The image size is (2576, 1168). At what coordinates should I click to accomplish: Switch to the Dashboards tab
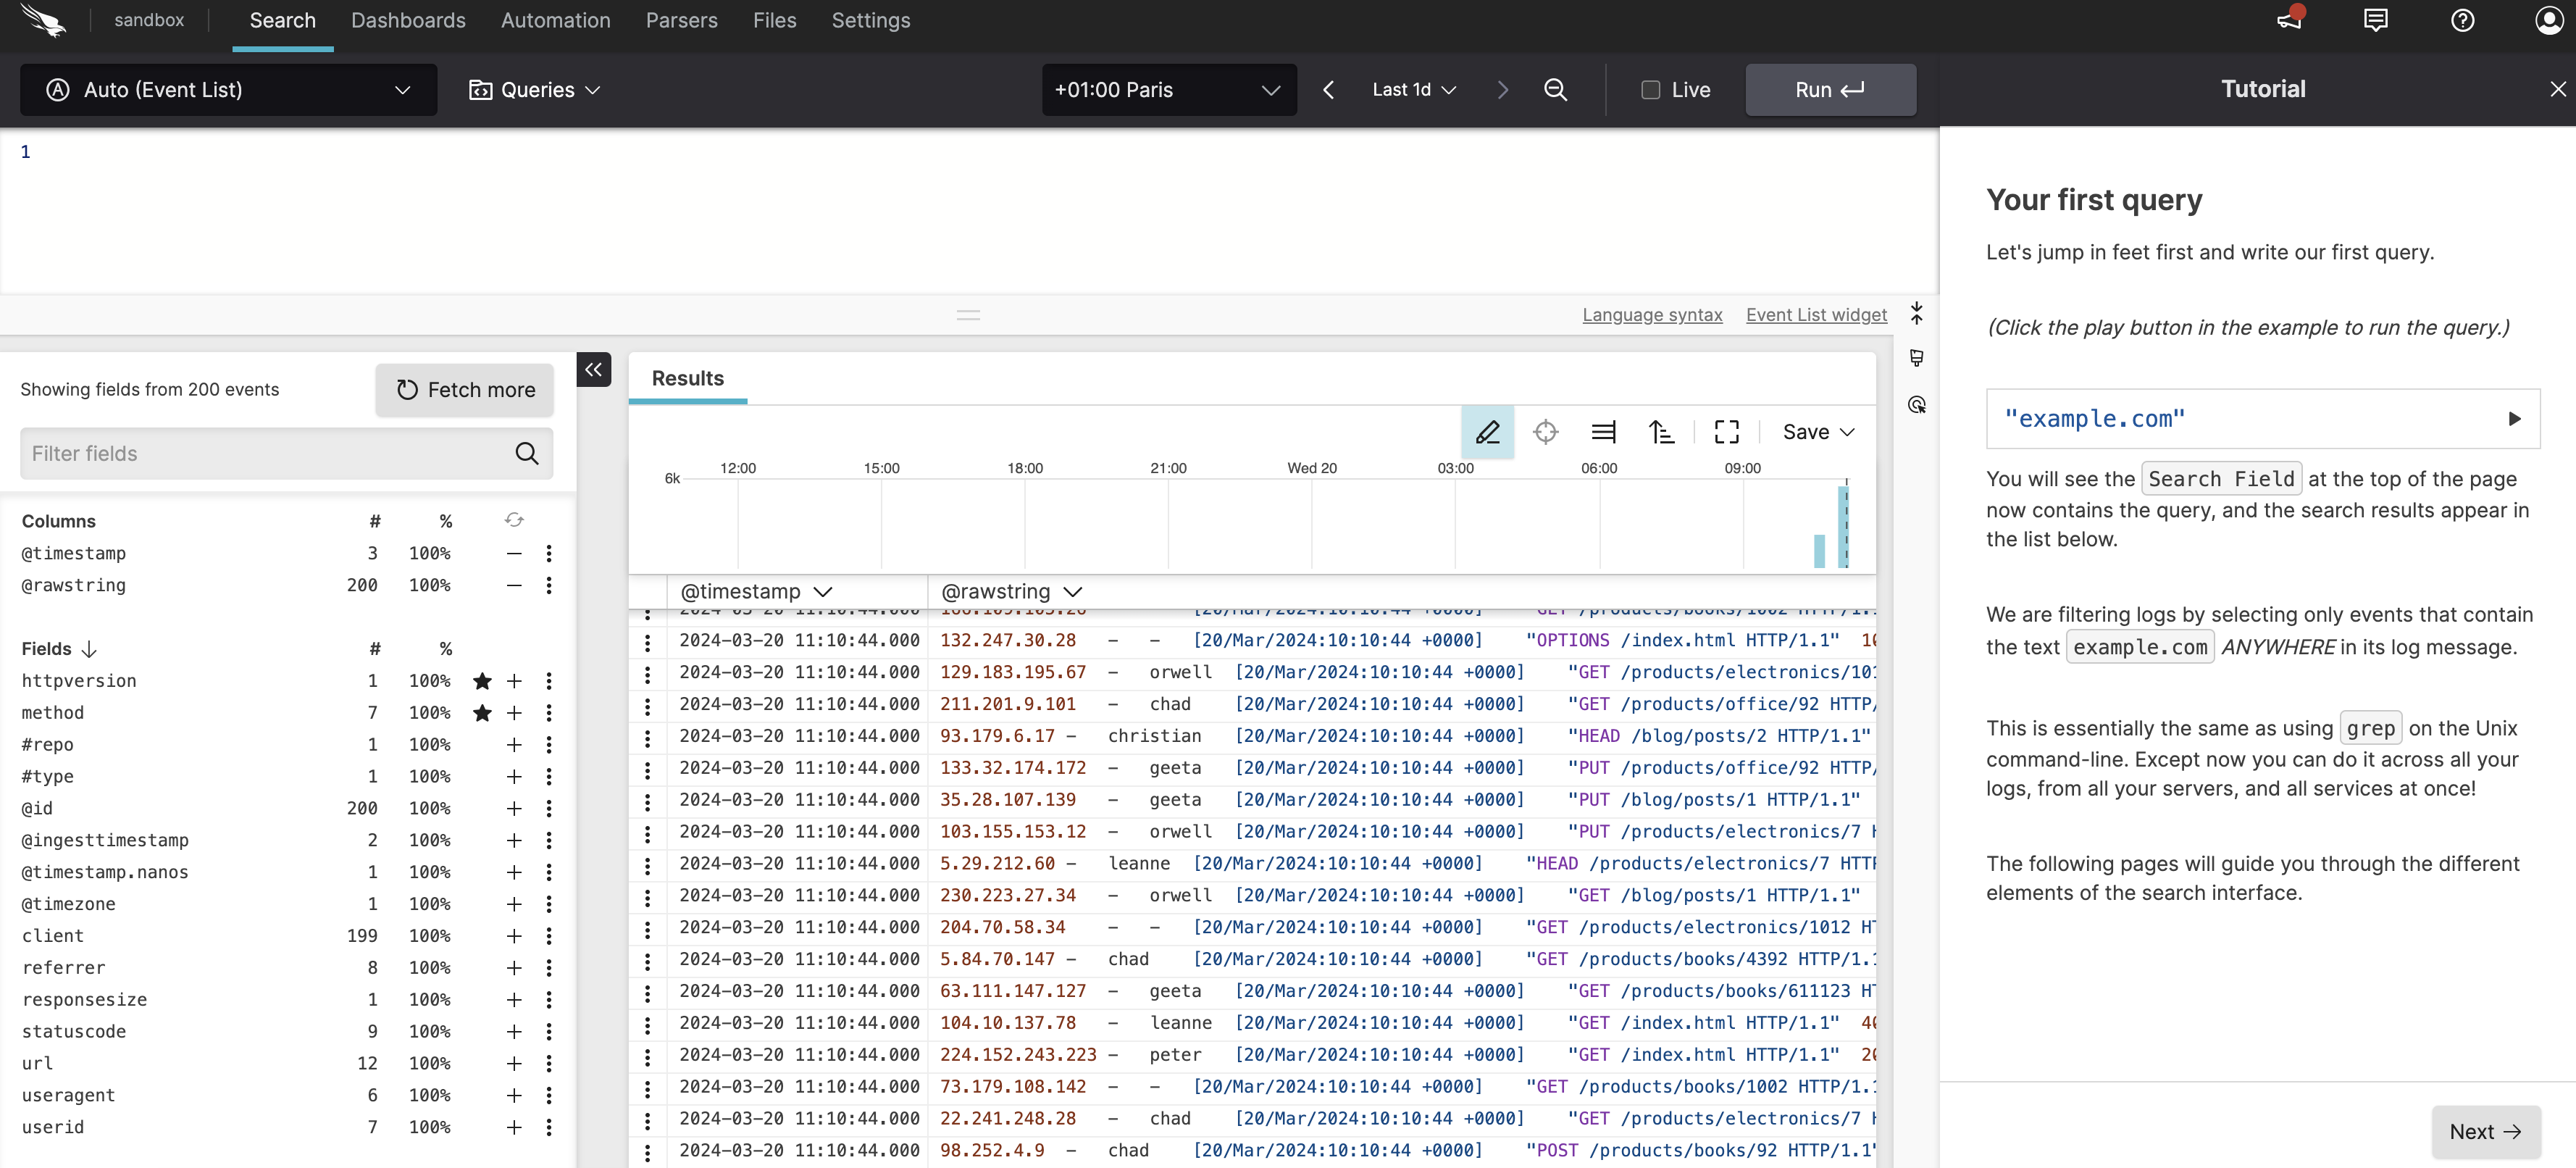408,21
